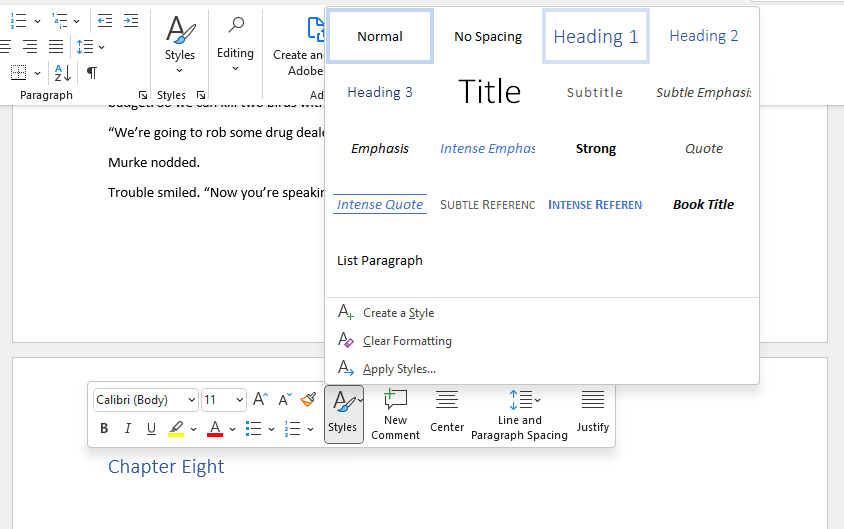This screenshot has height=529, width=844.
Task: Apply the Subtle Reference style
Action: tap(488, 204)
